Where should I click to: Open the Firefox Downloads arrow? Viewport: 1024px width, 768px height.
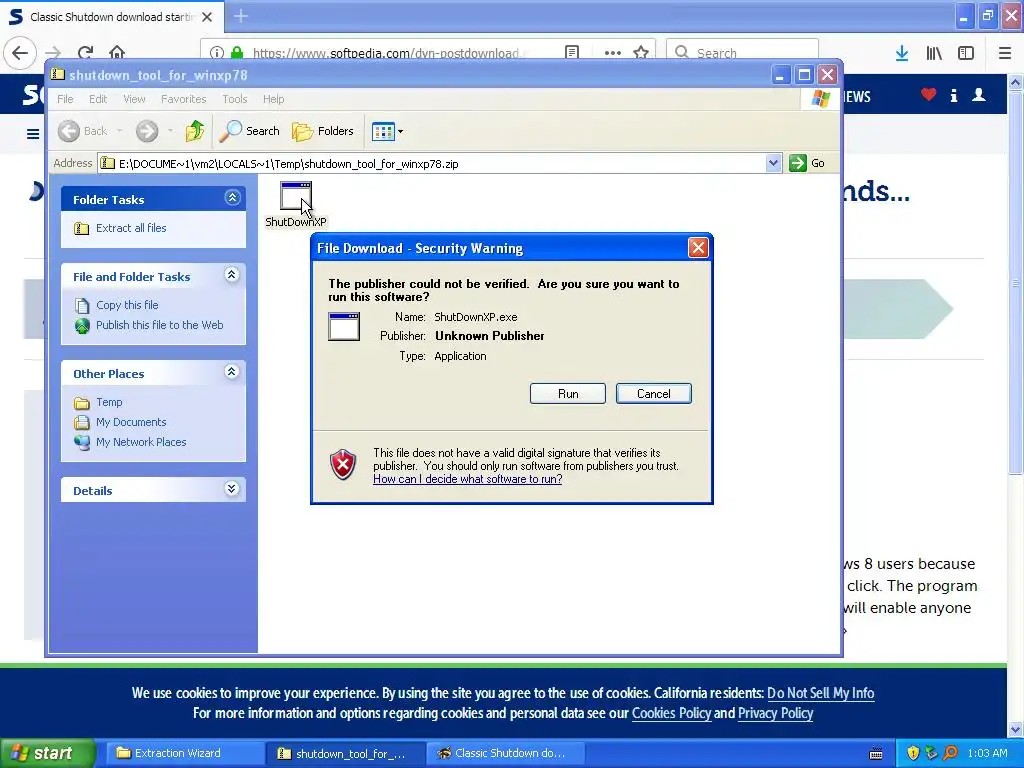902,53
